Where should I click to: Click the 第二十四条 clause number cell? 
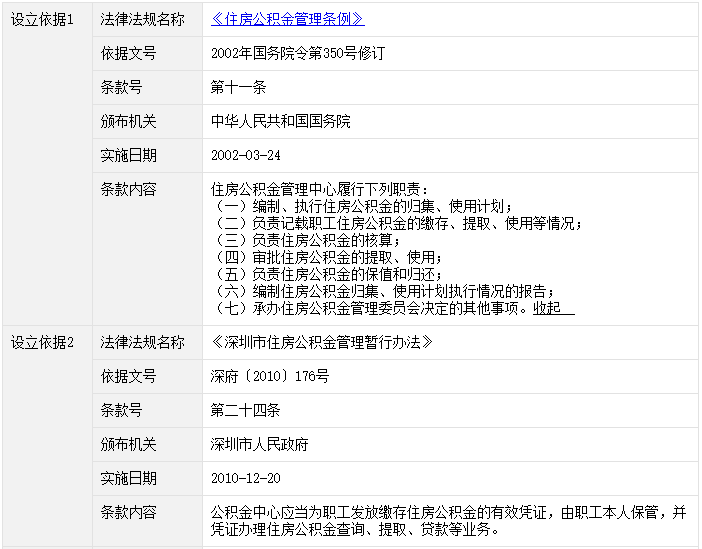click(245, 410)
